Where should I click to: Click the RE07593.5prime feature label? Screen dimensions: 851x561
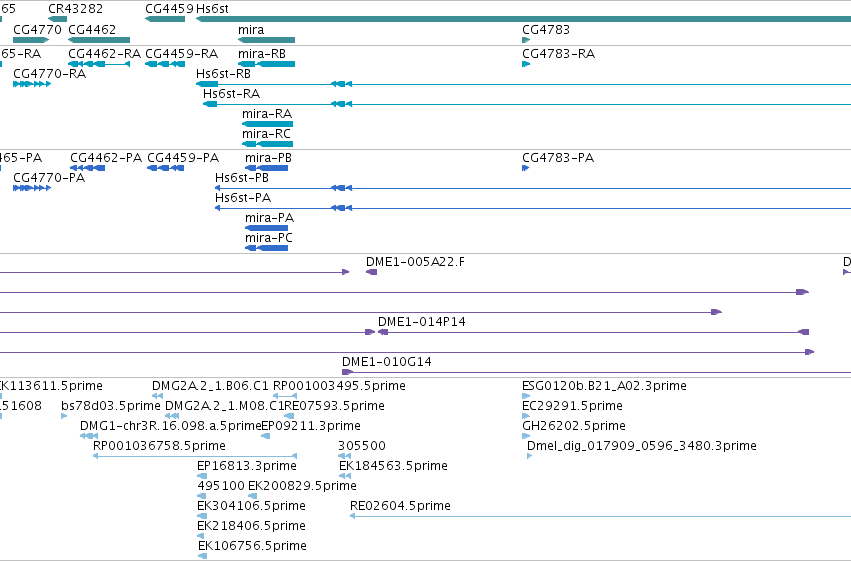pyautogui.click(x=334, y=406)
